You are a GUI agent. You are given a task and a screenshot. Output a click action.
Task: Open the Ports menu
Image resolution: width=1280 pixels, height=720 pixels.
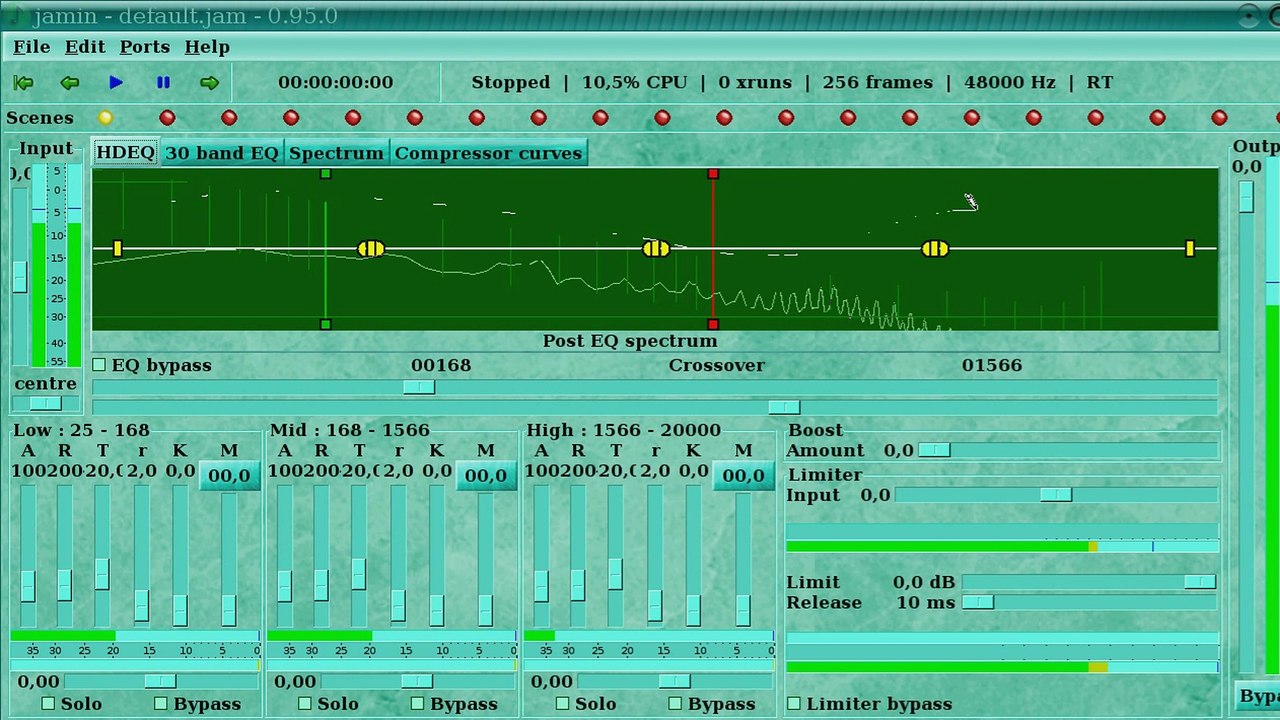pyautogui.click(x=145, y=47)
